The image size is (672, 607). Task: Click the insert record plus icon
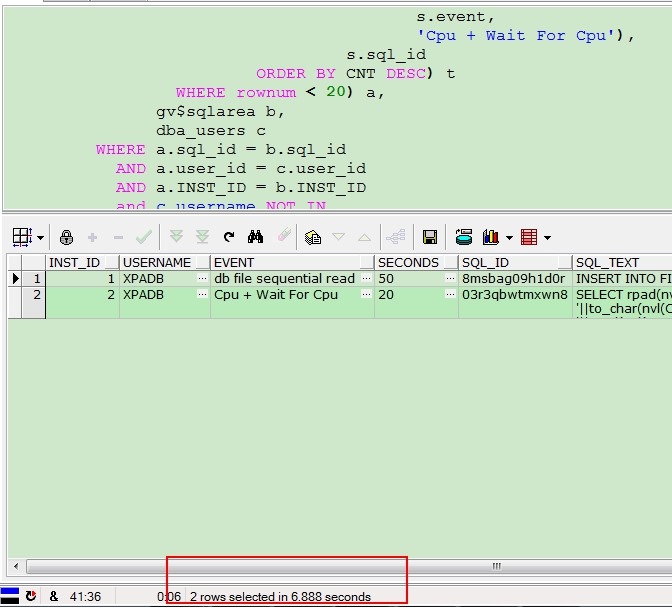tap(92, 237)
